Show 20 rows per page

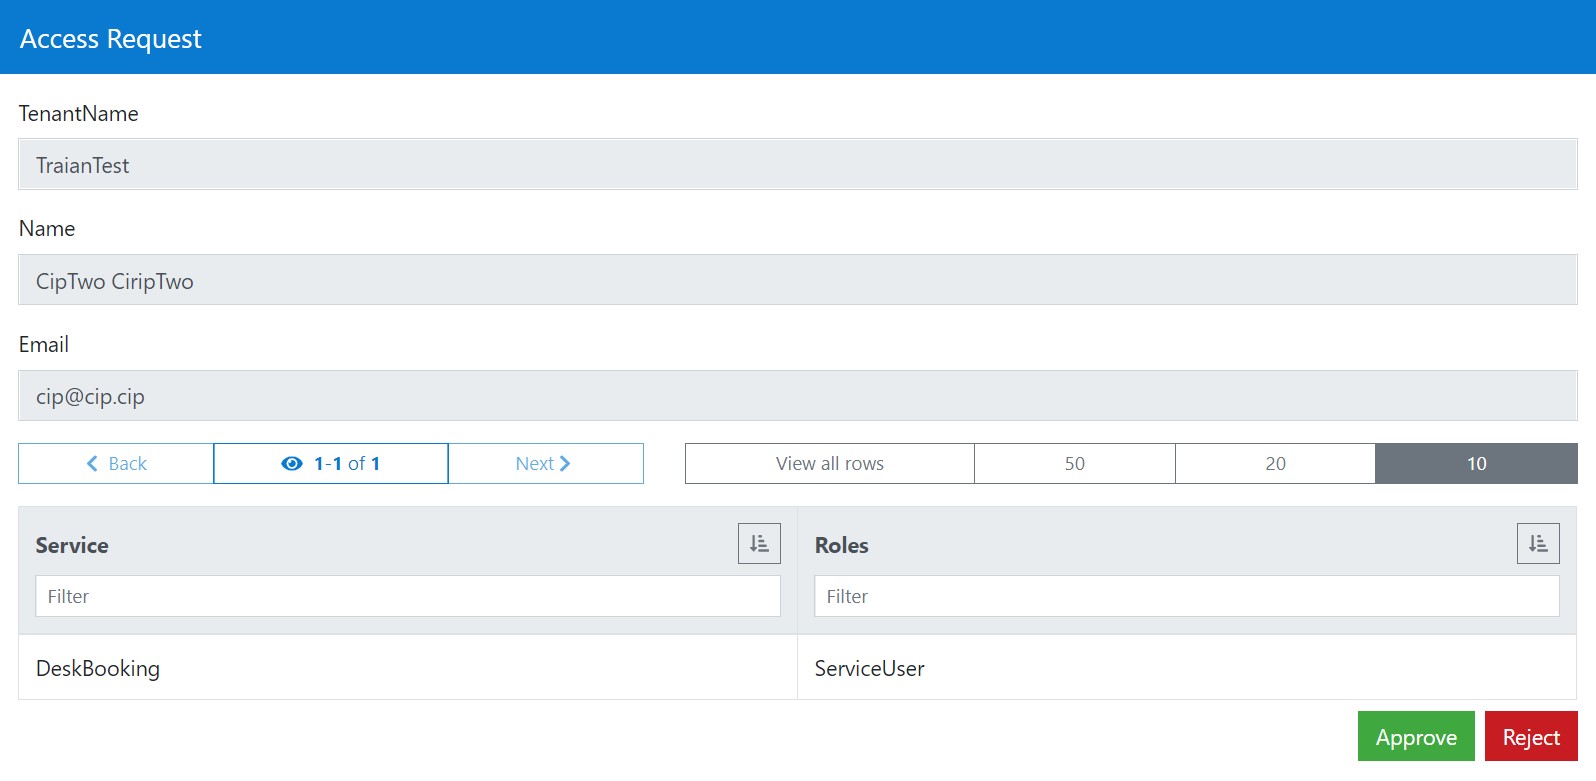pyautogui.click(x=1276, y=464)
